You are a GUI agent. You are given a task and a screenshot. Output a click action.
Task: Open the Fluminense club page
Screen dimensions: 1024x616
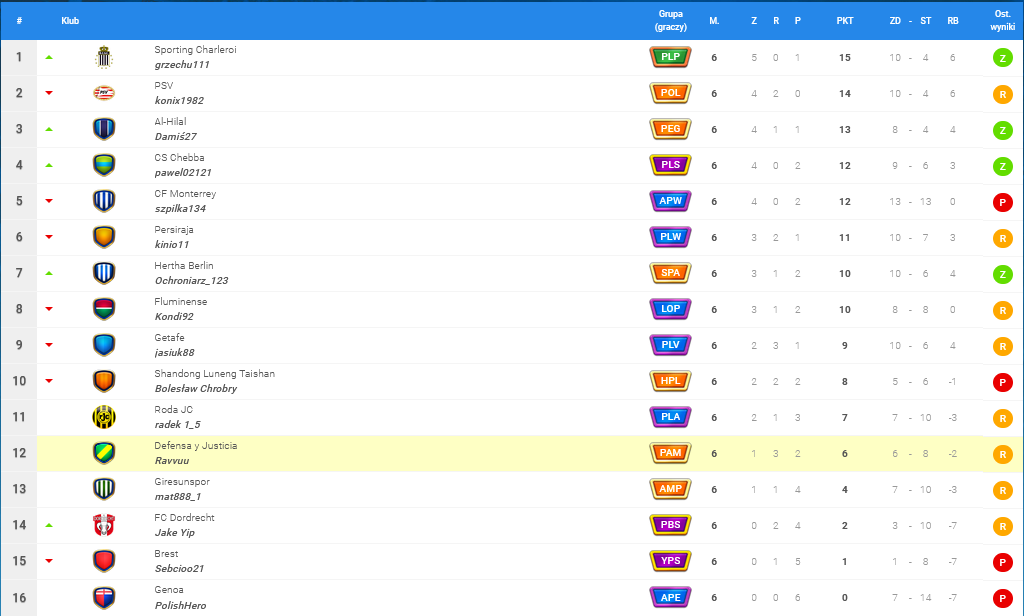point(179,302)
